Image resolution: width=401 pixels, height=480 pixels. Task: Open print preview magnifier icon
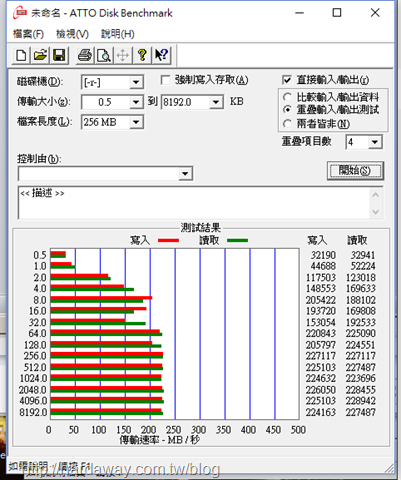click(x=104, y=55)
